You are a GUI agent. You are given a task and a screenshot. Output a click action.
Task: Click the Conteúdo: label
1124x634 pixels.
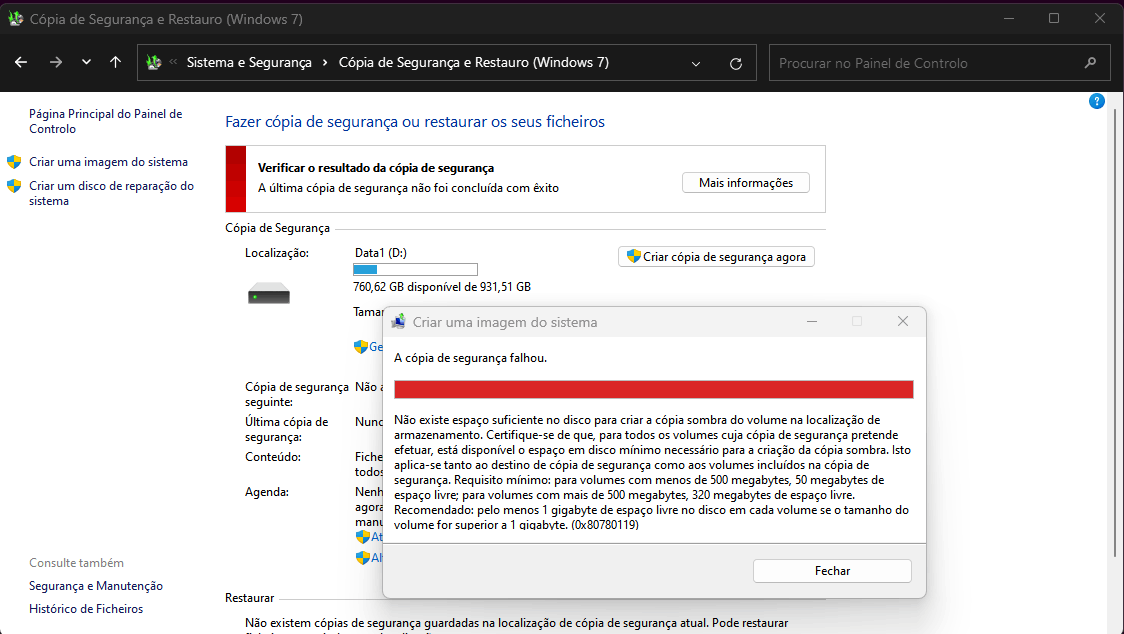(x=273, y=457)
